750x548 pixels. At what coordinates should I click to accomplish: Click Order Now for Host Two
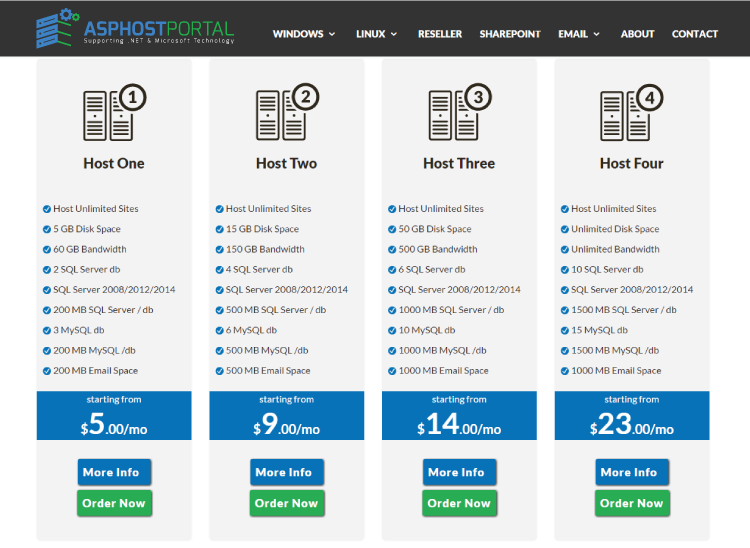287,503
